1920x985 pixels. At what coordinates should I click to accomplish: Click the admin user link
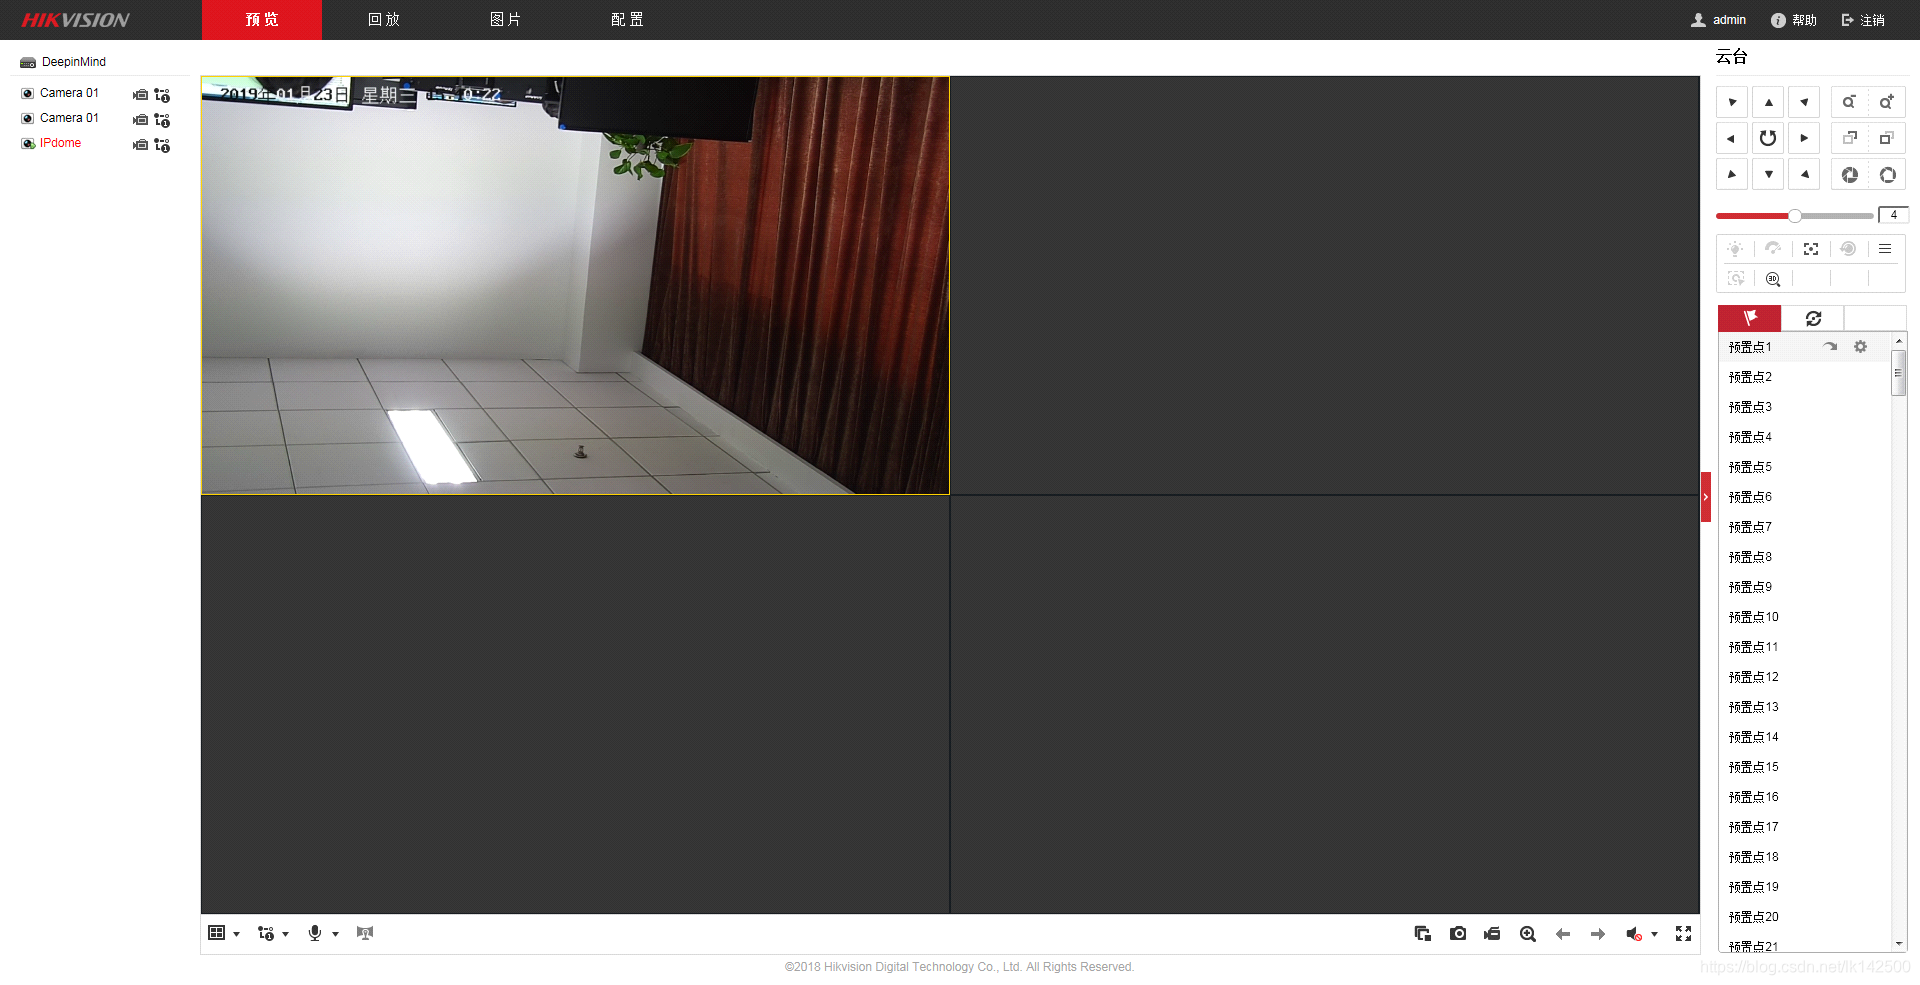click(x=1719, y=20)
